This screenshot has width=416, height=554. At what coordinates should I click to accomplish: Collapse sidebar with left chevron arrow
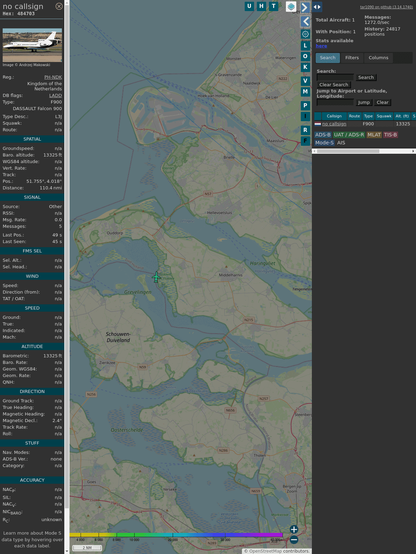coord(305,22)
